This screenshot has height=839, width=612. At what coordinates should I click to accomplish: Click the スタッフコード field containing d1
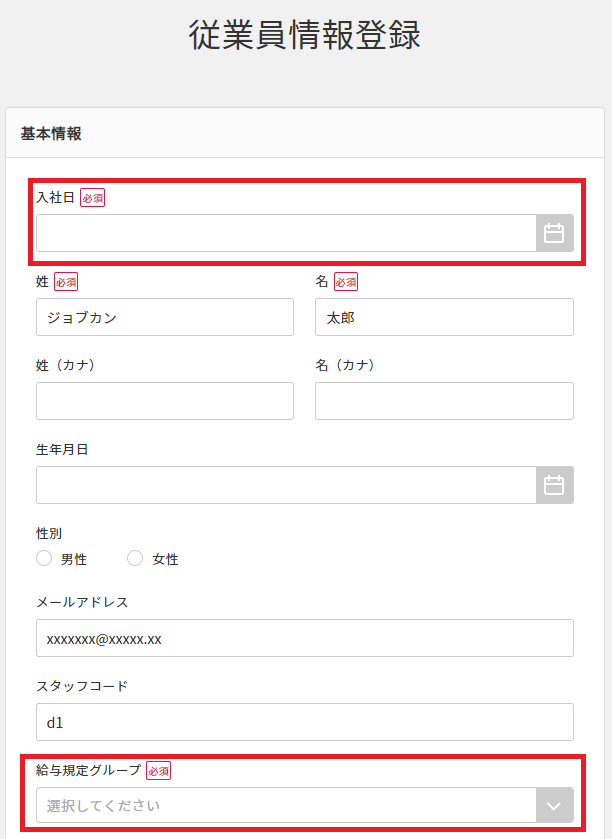tap(305, 722)
